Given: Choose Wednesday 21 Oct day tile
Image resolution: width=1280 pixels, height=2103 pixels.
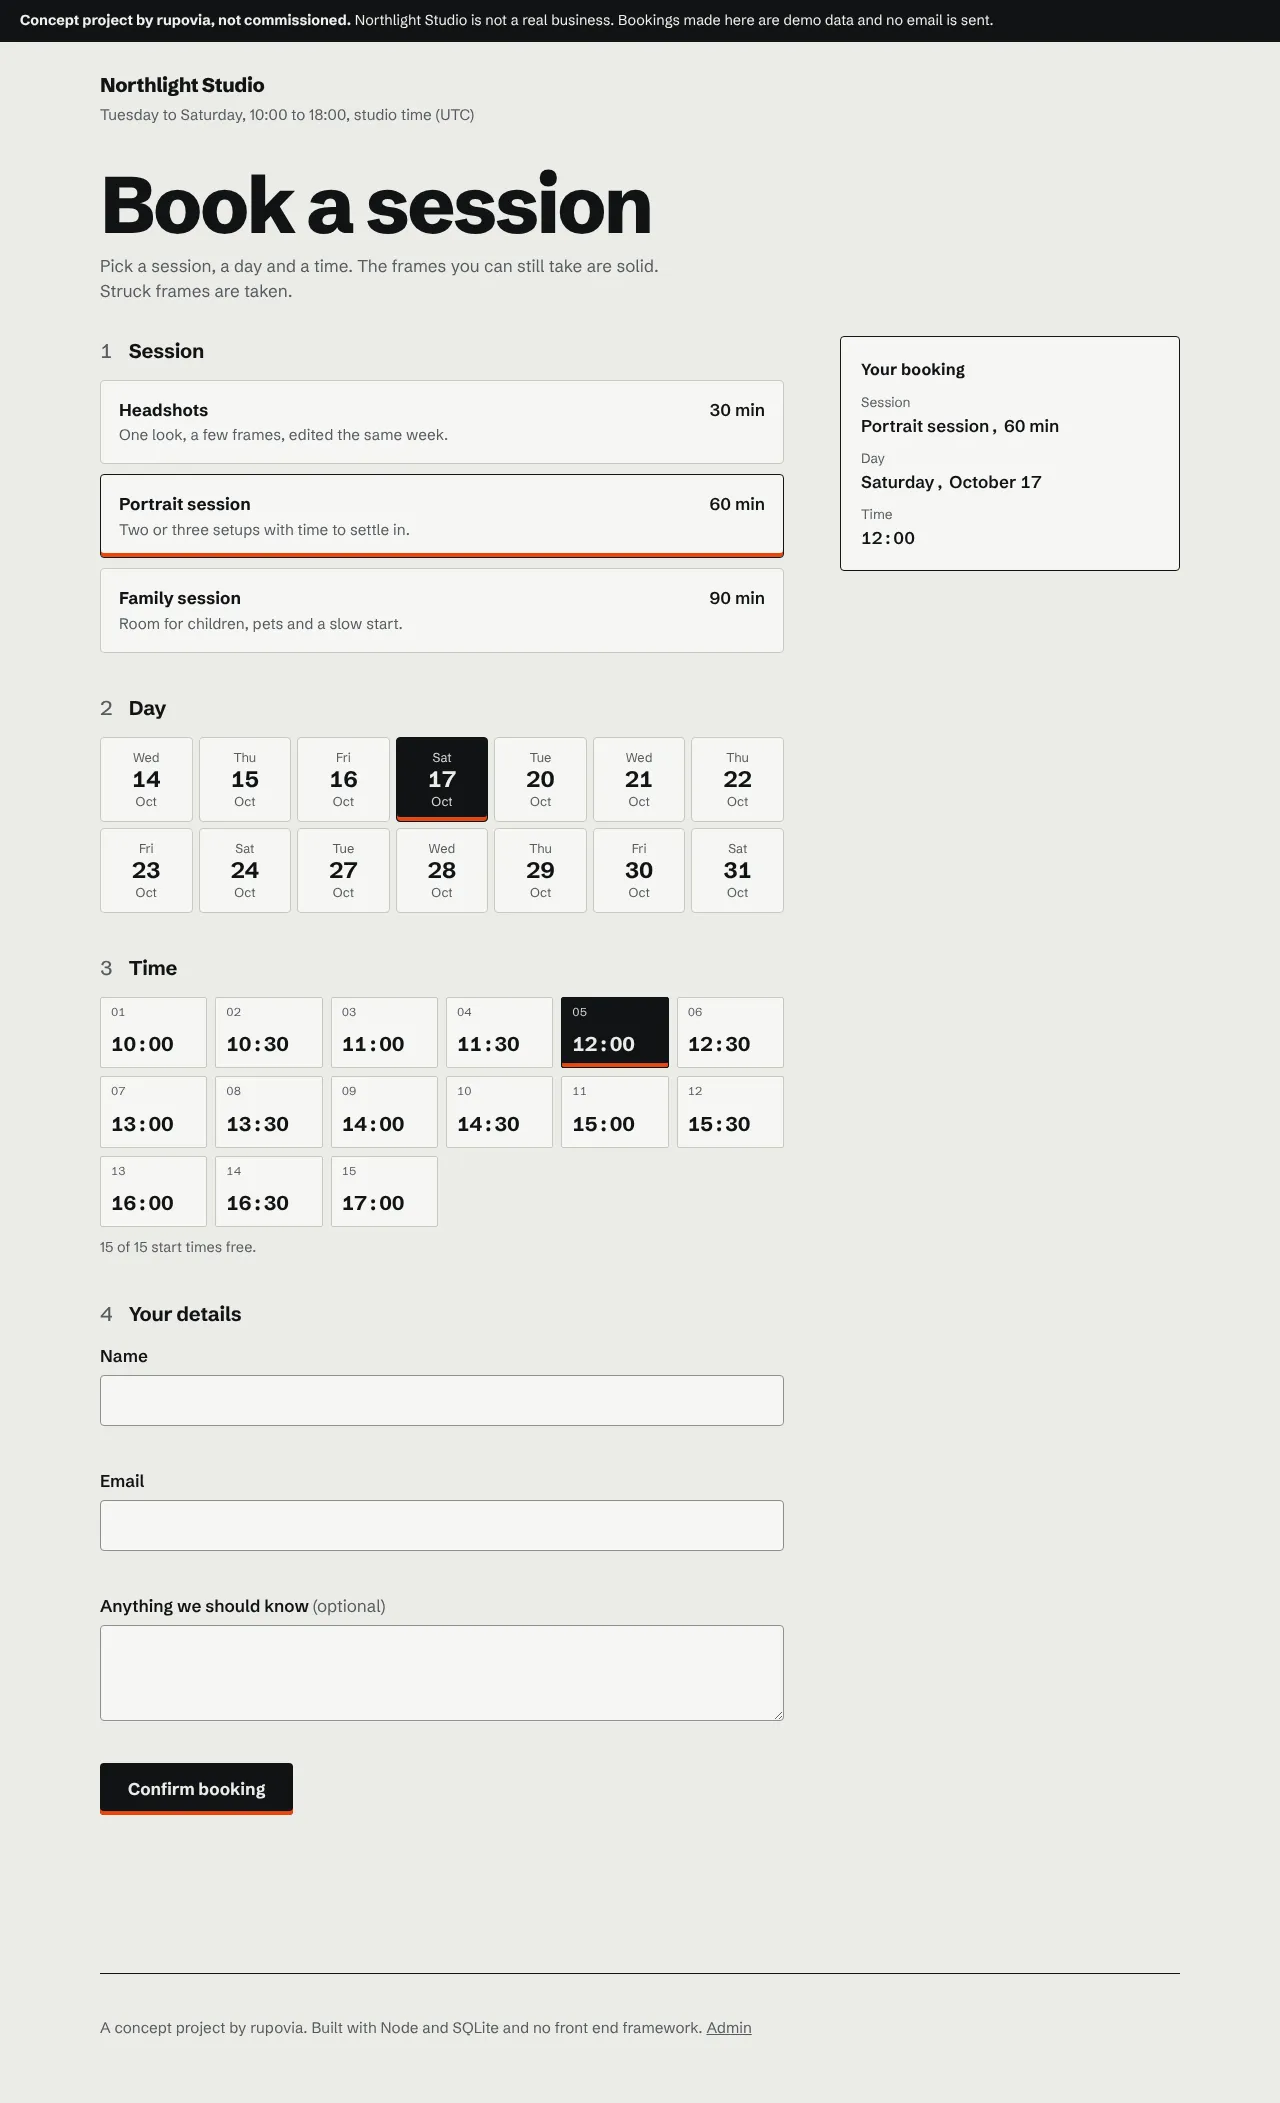Looking at the screenshot, I should [x=639, y=779].
